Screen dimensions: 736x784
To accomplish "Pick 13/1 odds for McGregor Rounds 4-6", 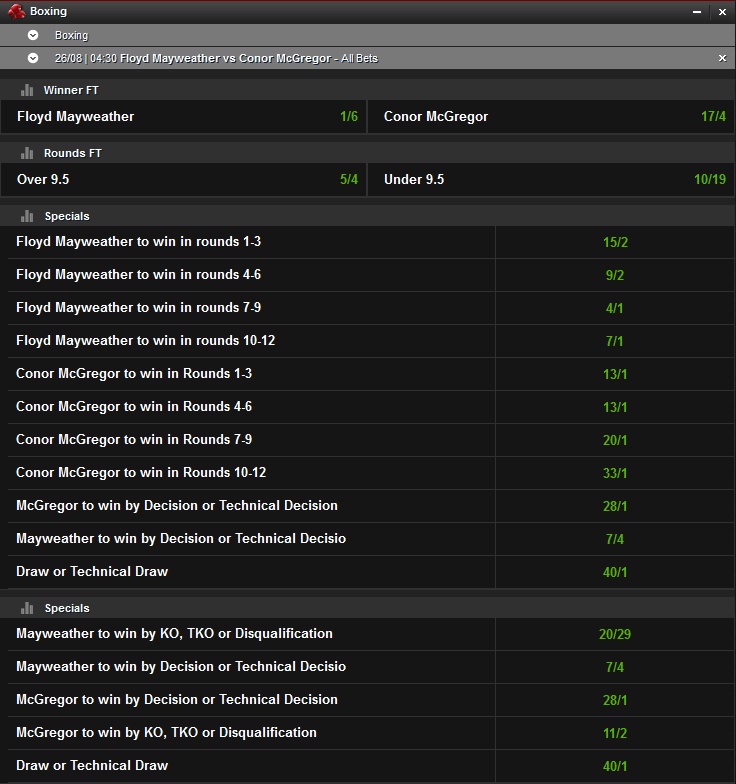I will click(615, 407).
